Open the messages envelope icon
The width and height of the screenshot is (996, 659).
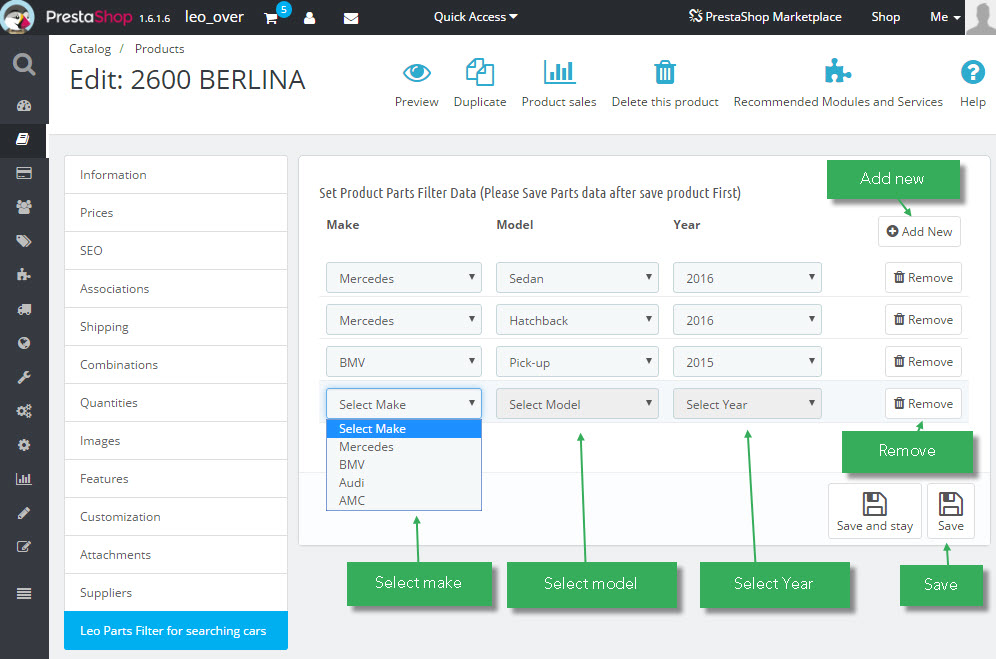tap(351, 18)
